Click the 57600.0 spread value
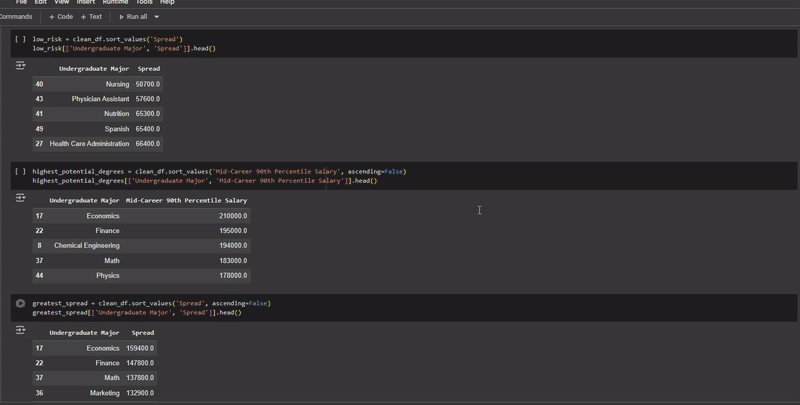Viewport: 800px width, 405px height. (x=148, y=99)
